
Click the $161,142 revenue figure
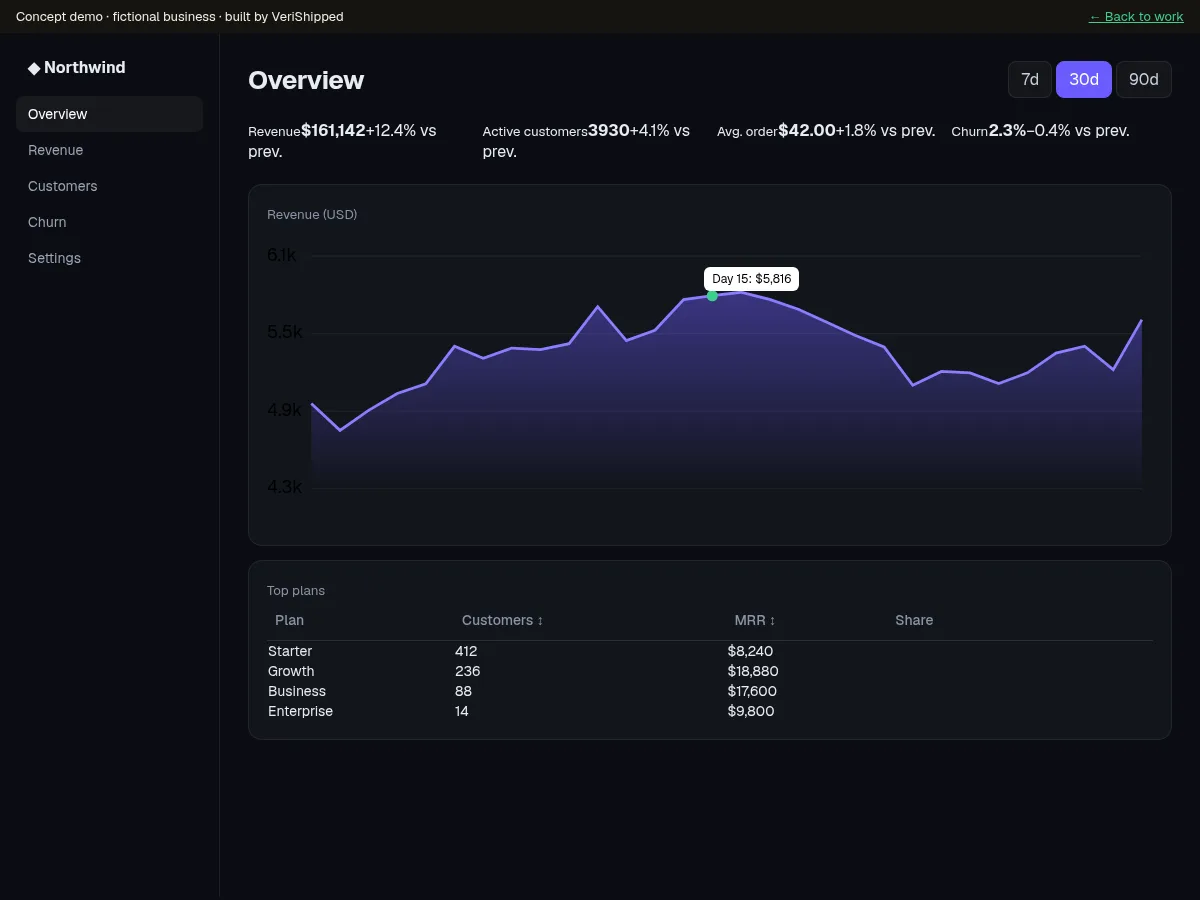[x=333, y=130]
